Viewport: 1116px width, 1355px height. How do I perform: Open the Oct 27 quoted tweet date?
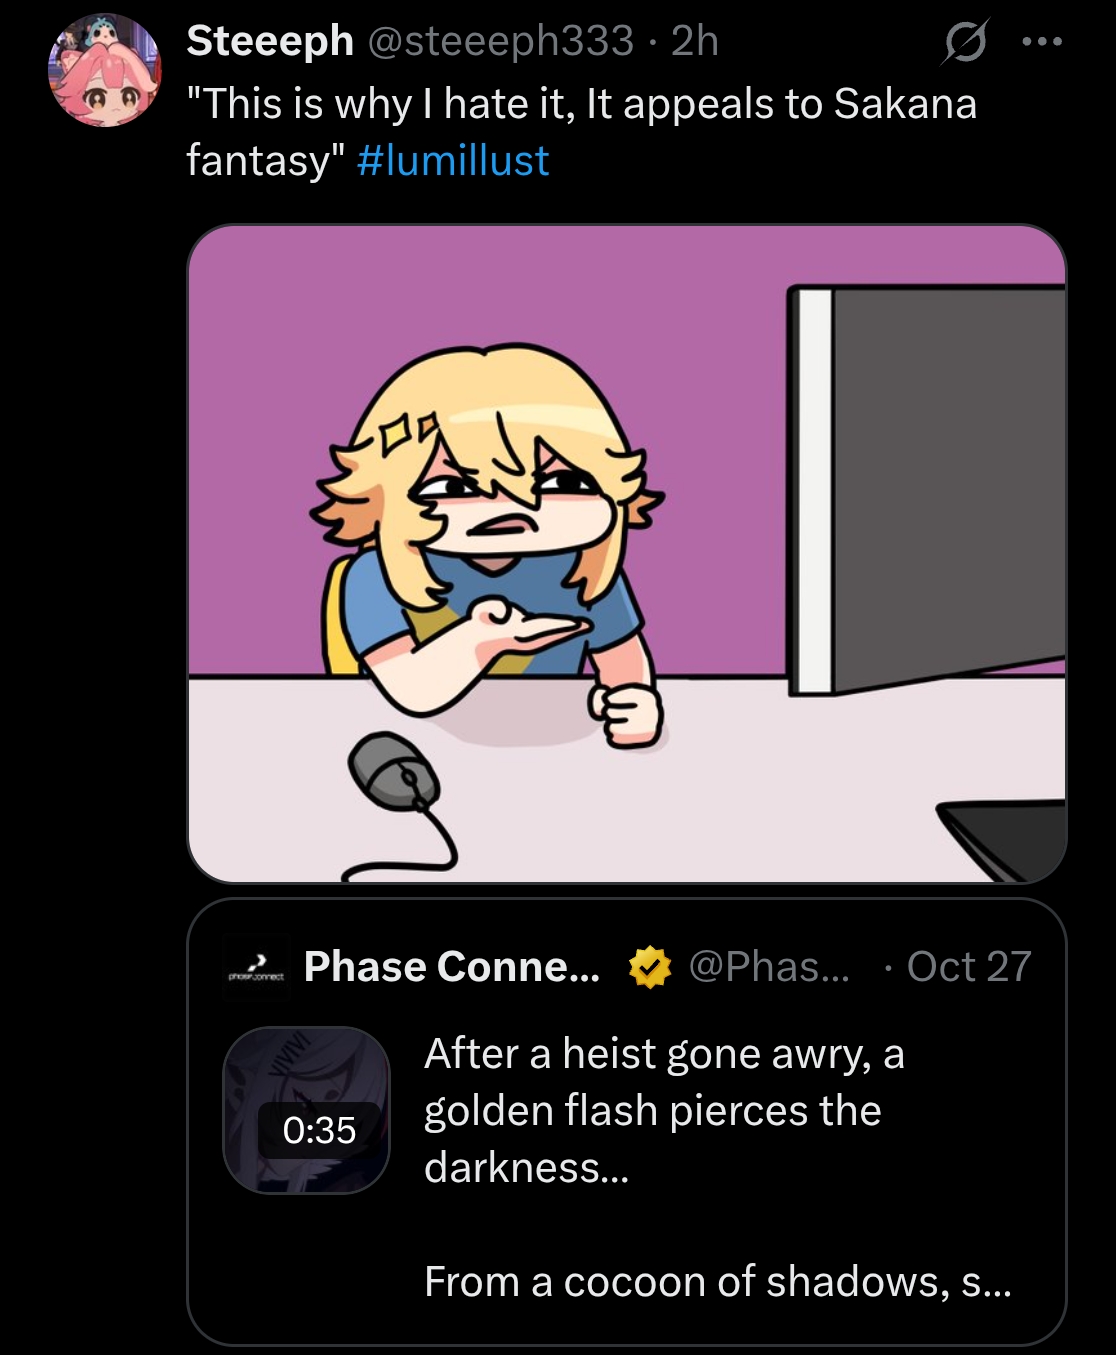(x=968, y=967)
